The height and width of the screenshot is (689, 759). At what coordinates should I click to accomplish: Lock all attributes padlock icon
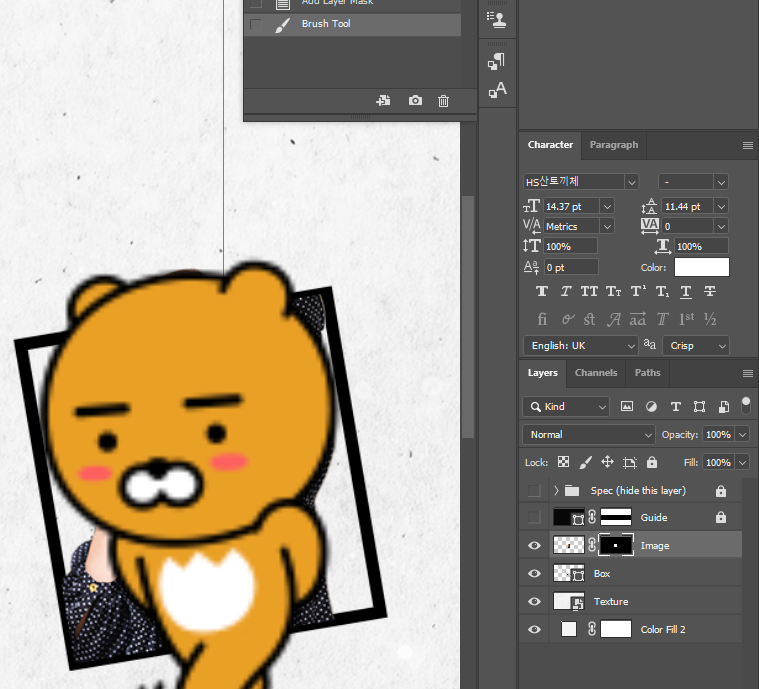652,462
